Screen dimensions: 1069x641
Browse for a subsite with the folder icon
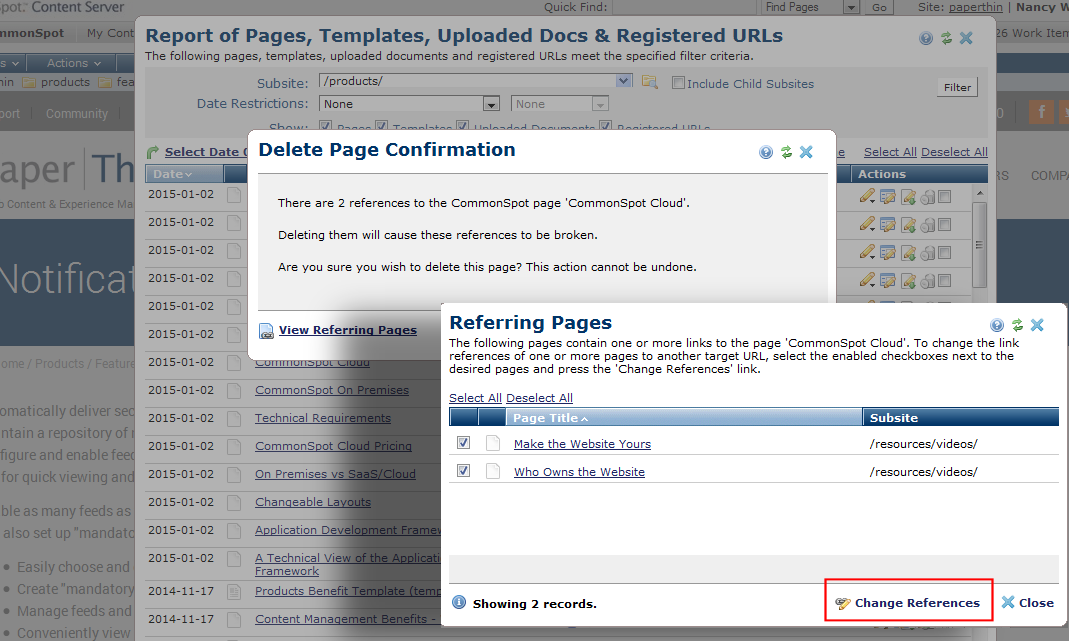[x=650, y=83]
